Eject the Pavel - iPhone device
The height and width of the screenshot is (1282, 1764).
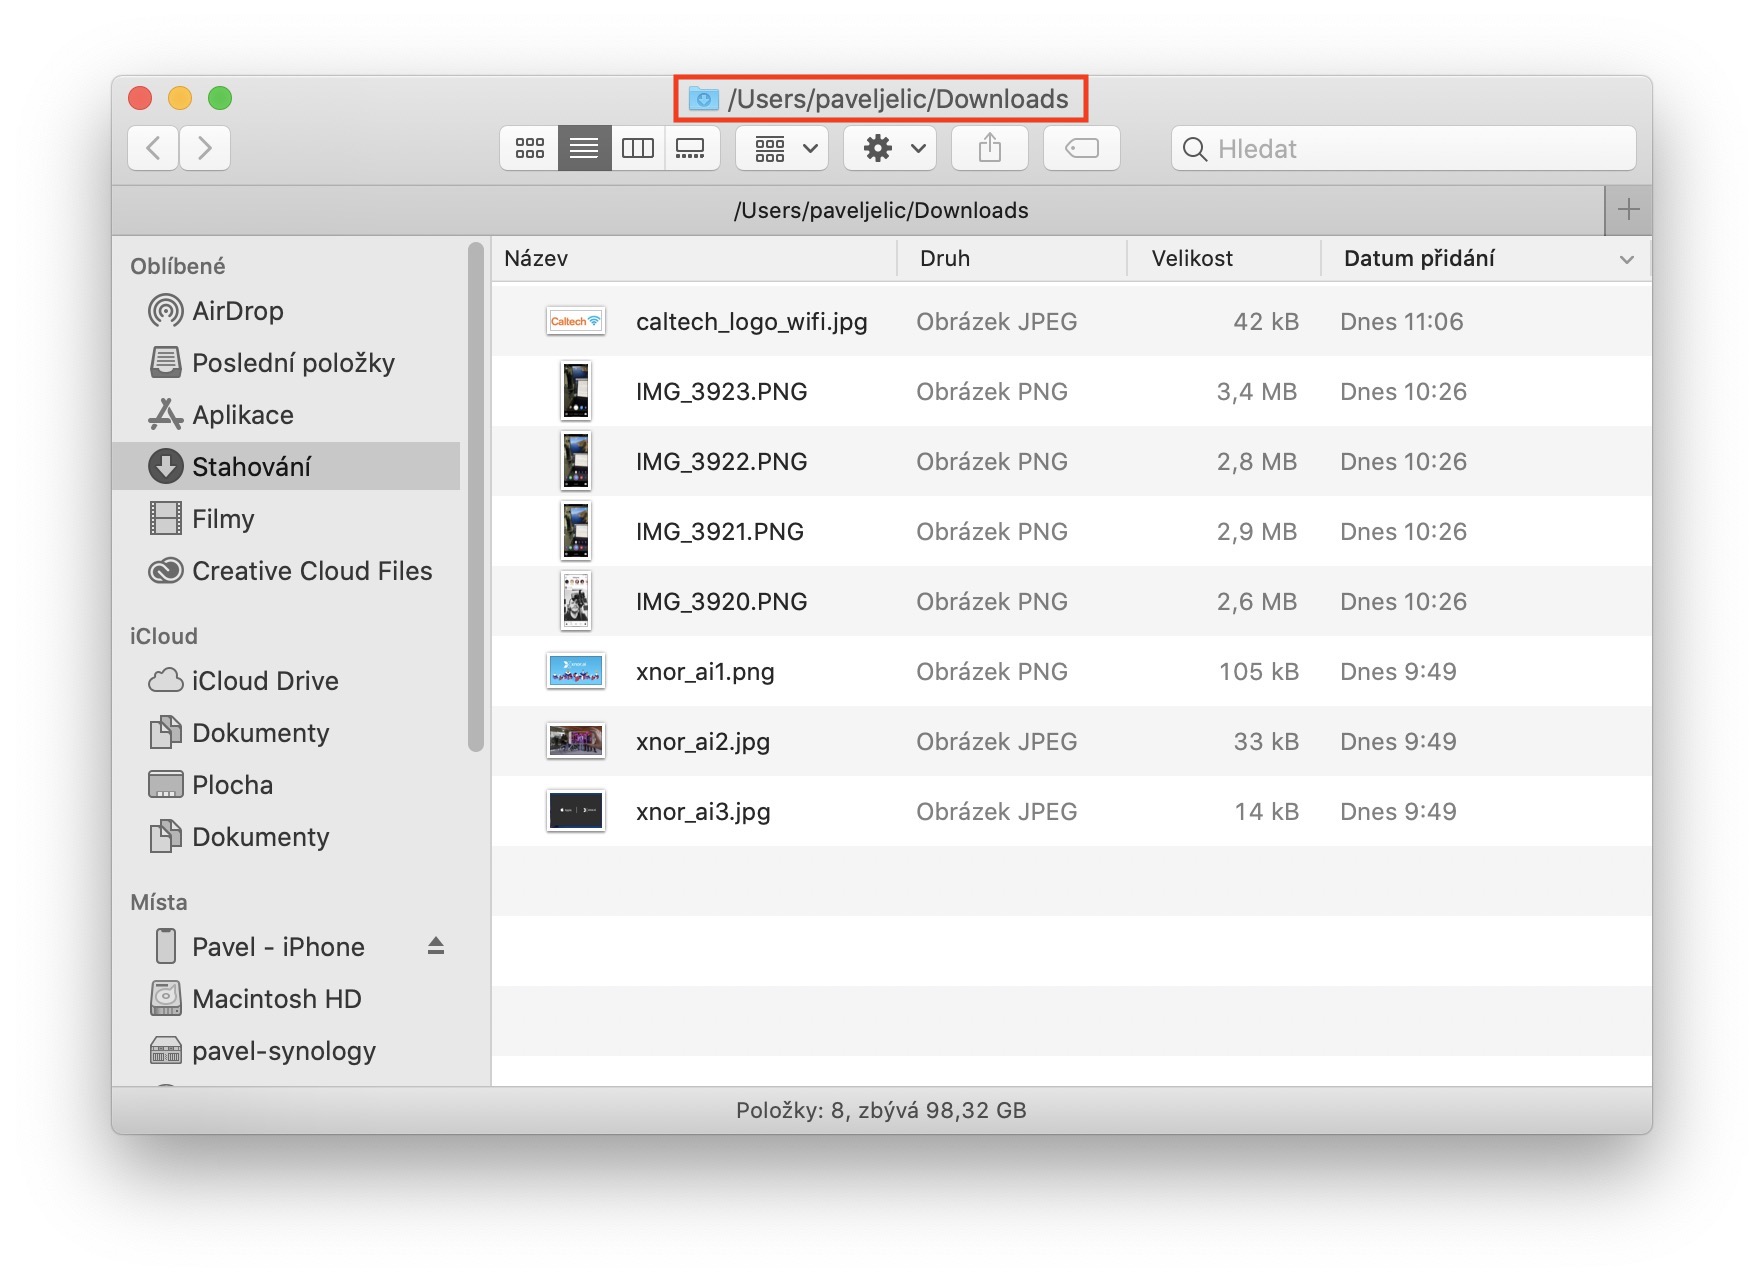tap(436, 946)
